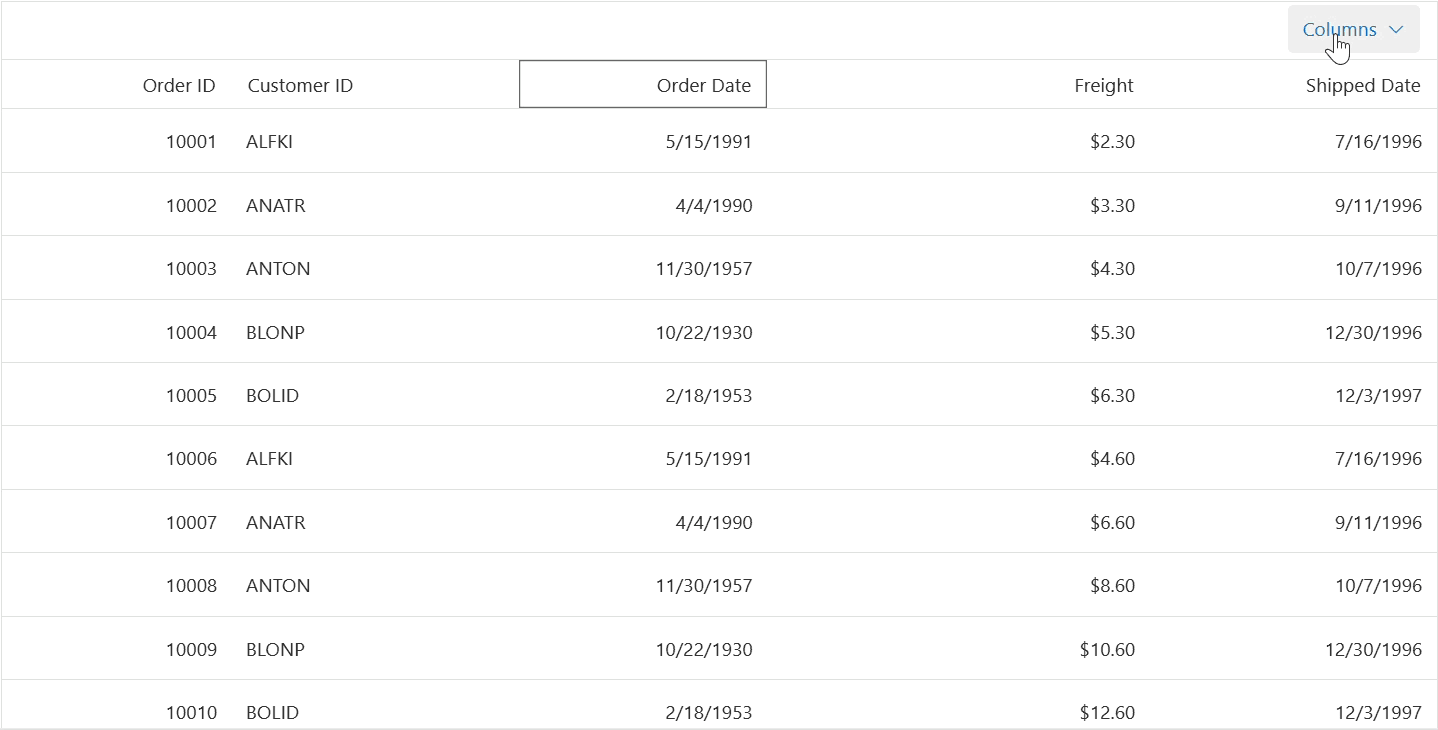Select freight cell showing $6.60
This screenshot has height=730, width=1438.
[1112, 523]
